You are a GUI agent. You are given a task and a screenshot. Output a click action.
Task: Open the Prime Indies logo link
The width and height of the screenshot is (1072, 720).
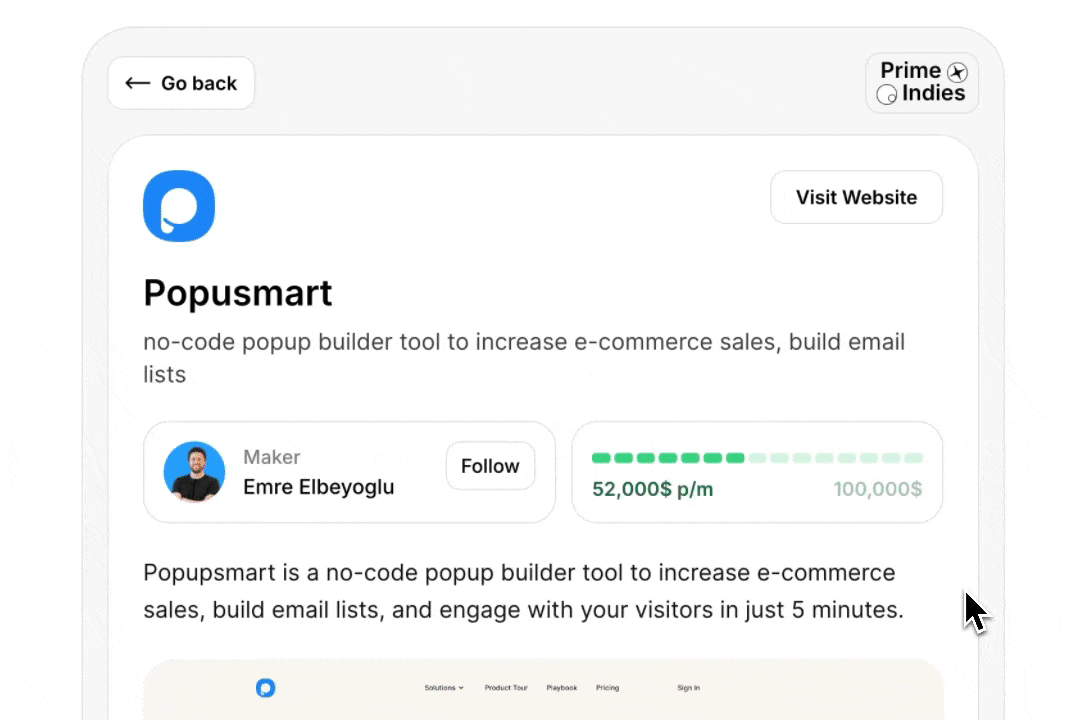point(922,83)
